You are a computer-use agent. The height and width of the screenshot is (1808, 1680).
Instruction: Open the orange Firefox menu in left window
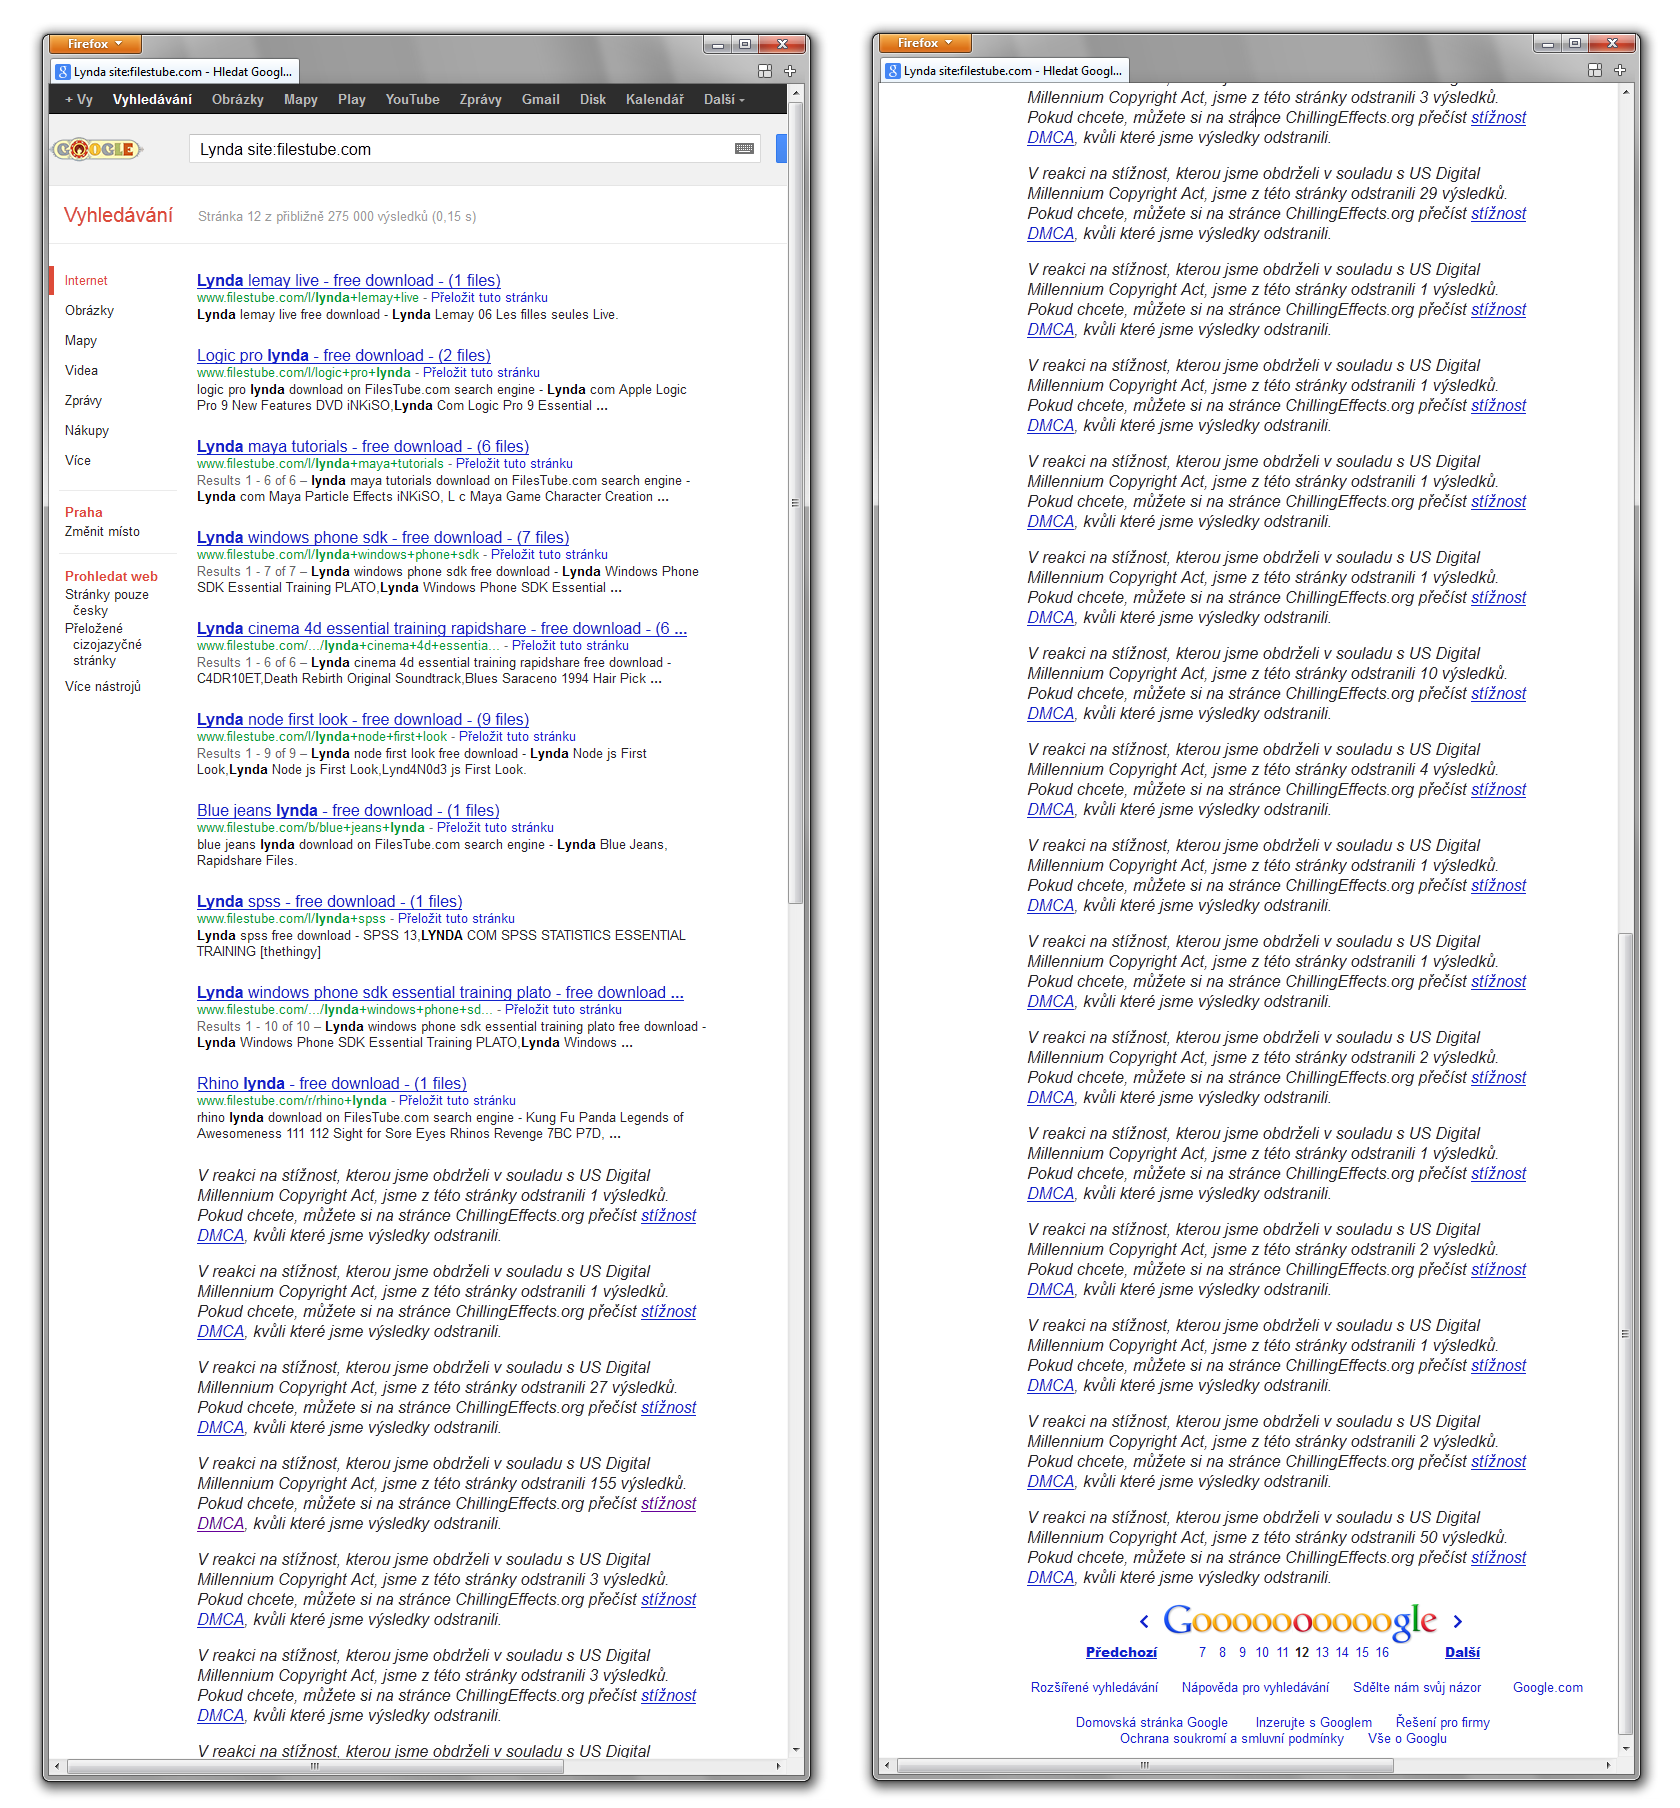[x=94, y=44]
